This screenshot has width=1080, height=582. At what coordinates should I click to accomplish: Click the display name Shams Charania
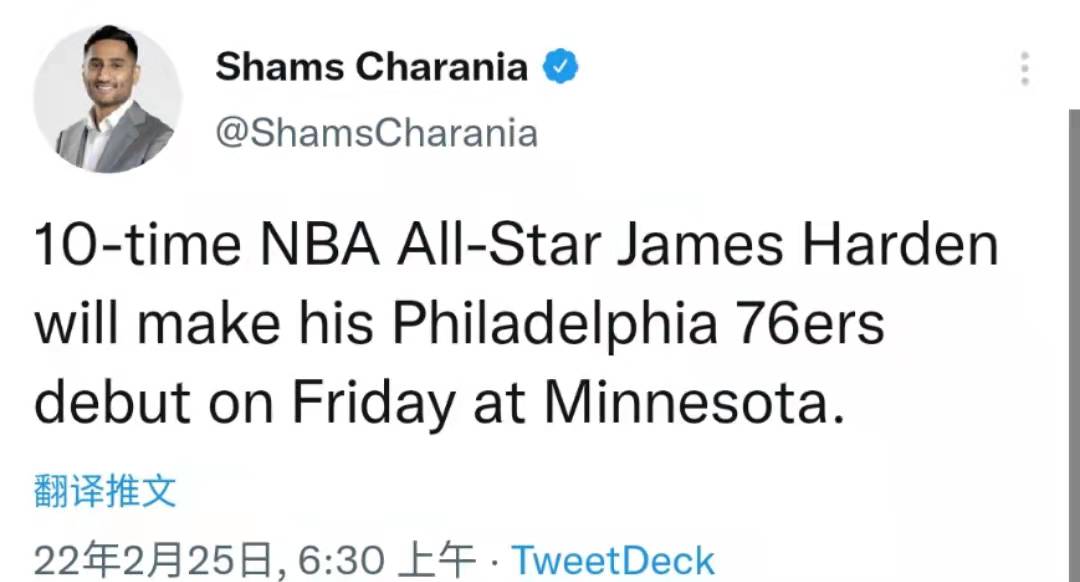point(371,67)
